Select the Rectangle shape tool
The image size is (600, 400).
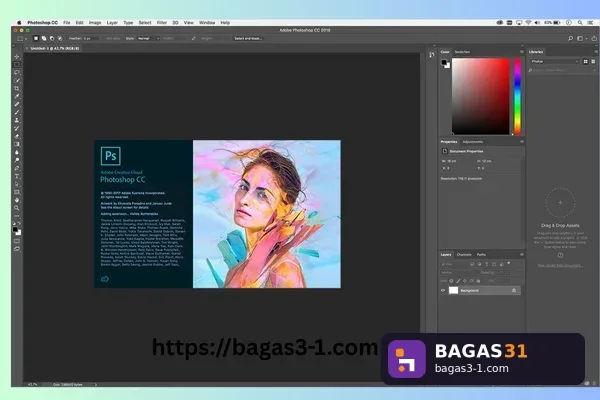tap(16, 192)
